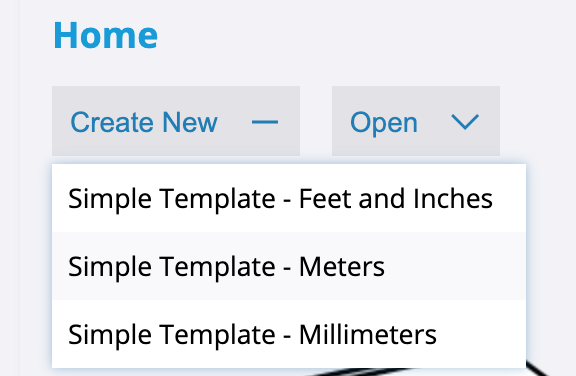Start a new model in meters template
The width and height of the screenshot is (576, 376).
pyautogui.click(x=289, y=266)
